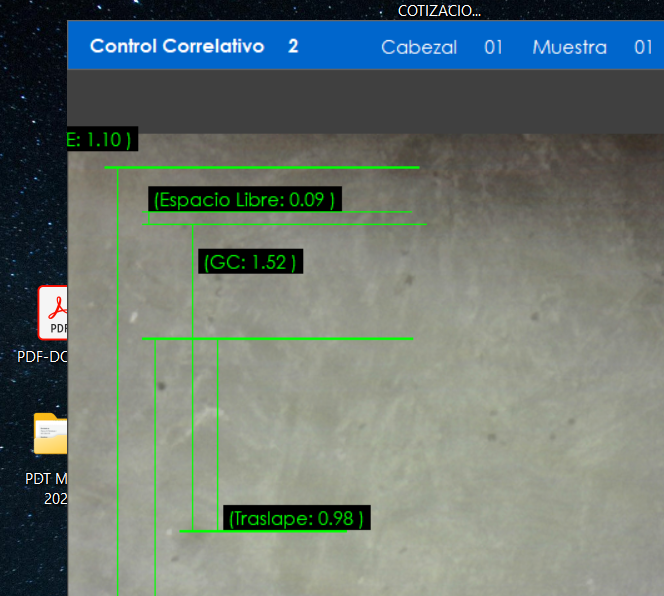This screenshot has width=664, height=596.
Task: Click the Muestra header label
Action: tap(569, 47)
